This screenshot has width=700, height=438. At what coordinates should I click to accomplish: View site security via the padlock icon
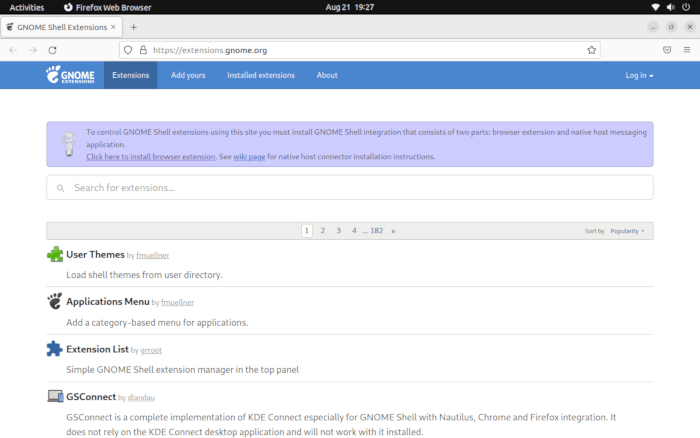143,50
